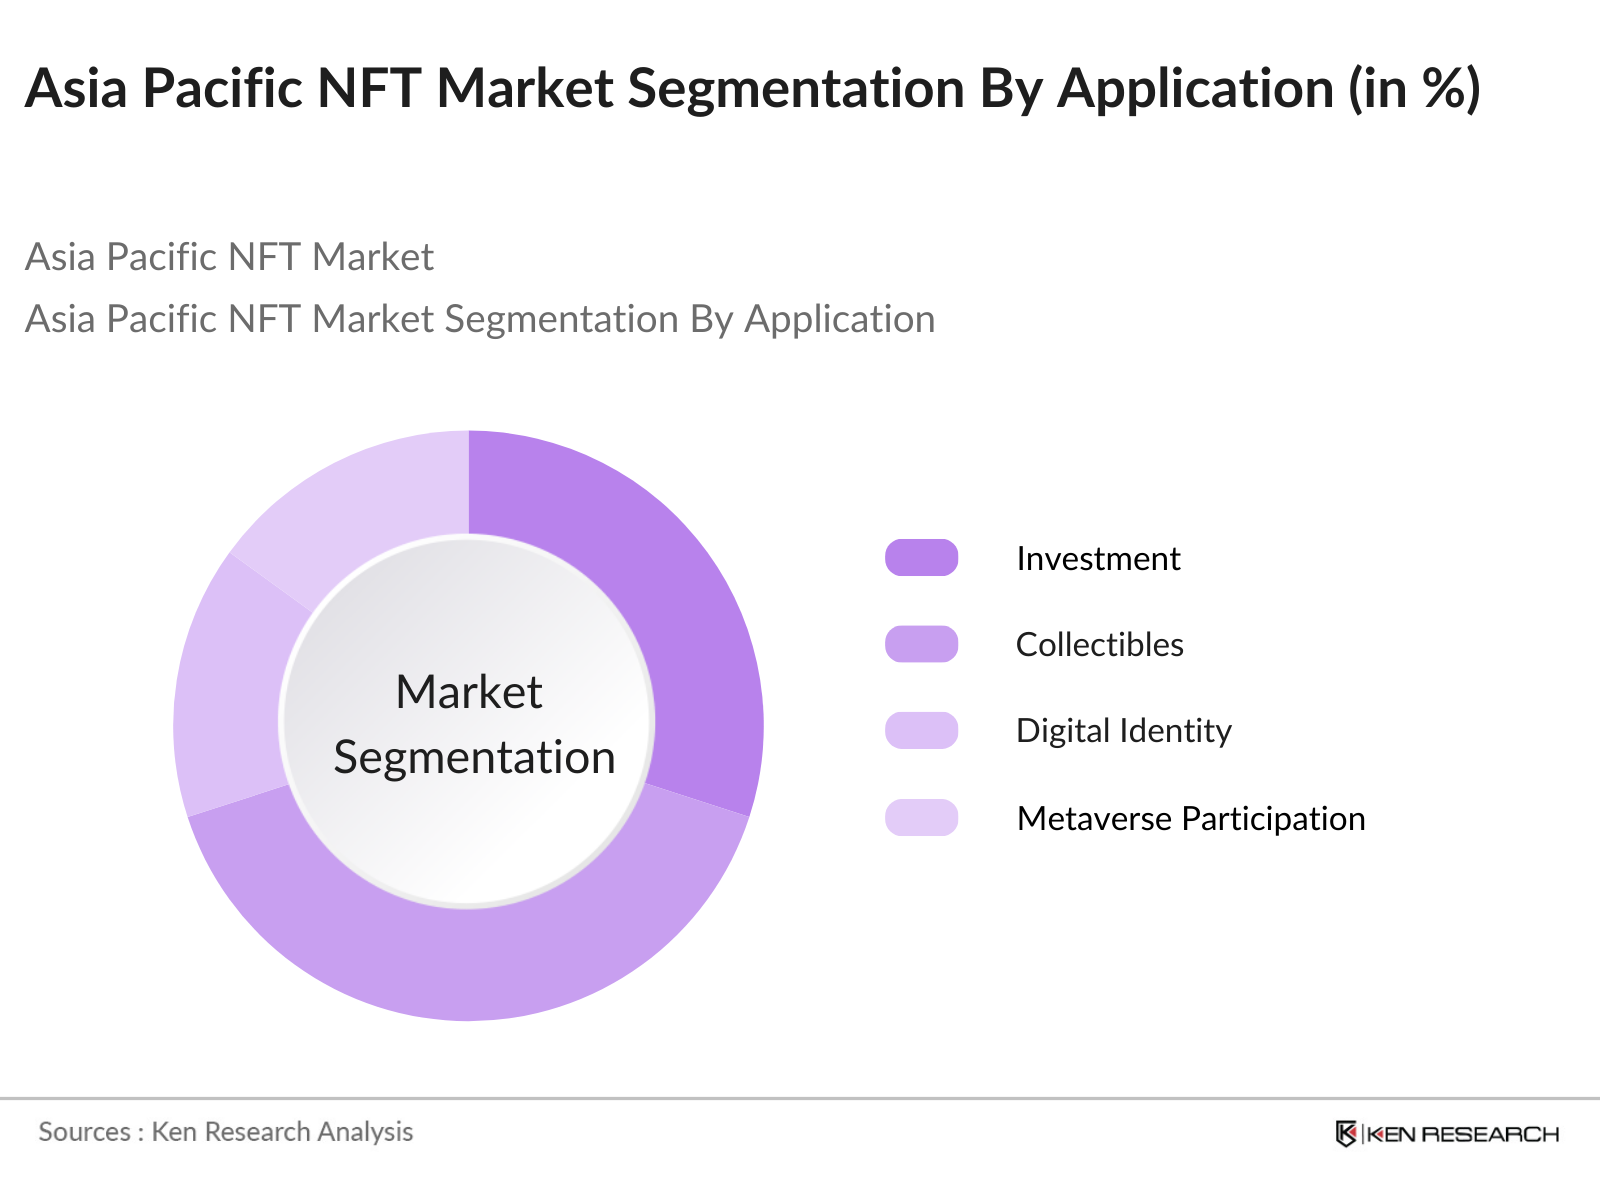The width and height of the screenshot is (1600, 1200).
Task: Click the Collectibles legend color swatch
Action: click(x=921, y=644)
